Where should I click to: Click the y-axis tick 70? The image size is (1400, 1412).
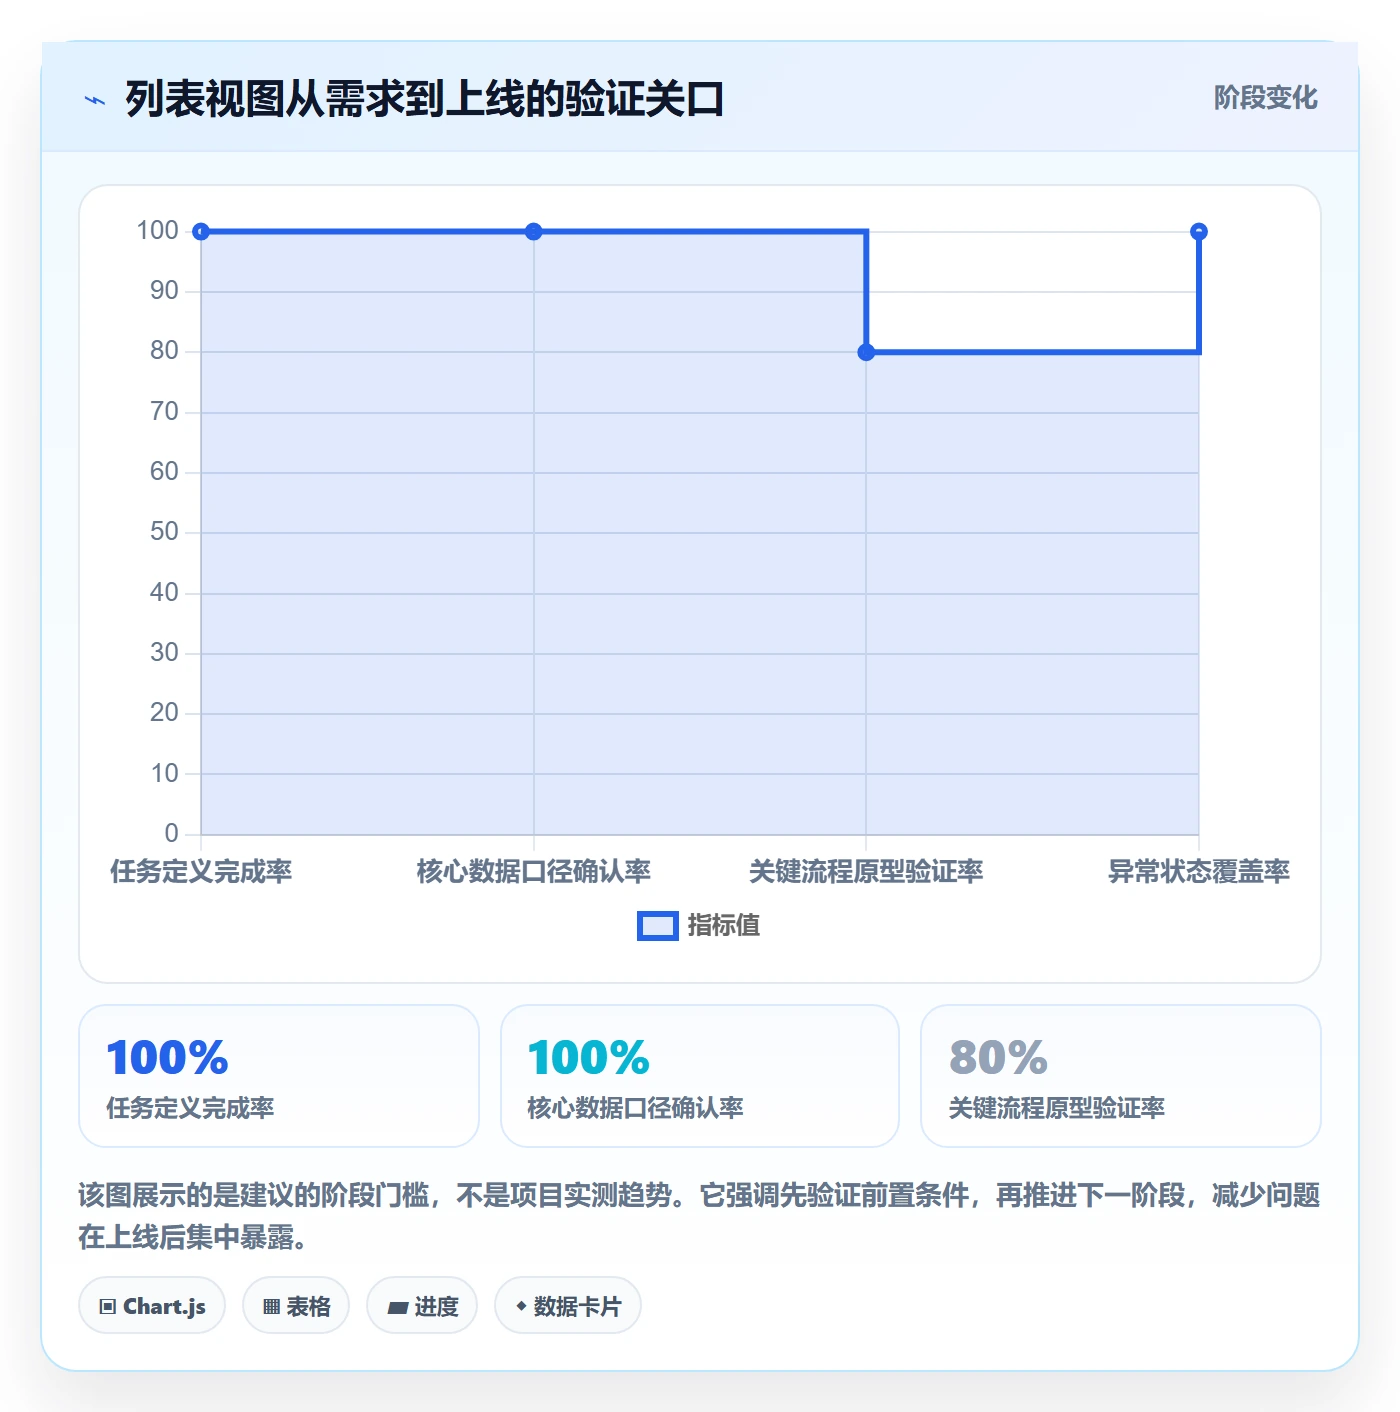164,412
